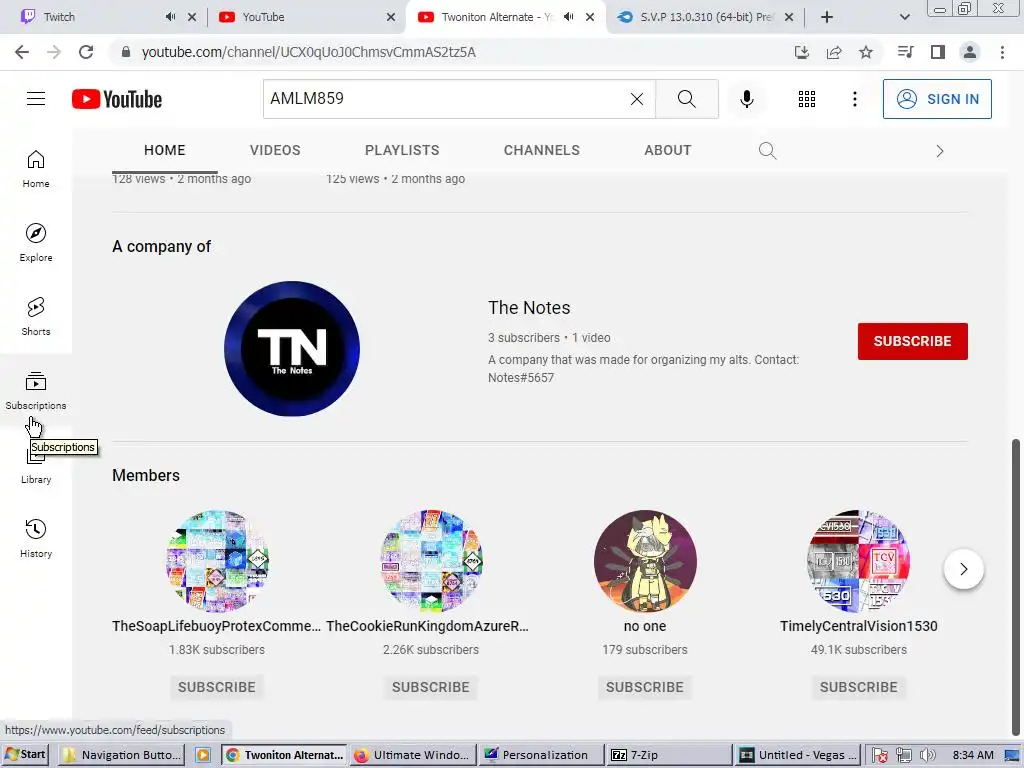Open 7-Zip from taskbar
The image size is (1024, 768).
(669, 755)
